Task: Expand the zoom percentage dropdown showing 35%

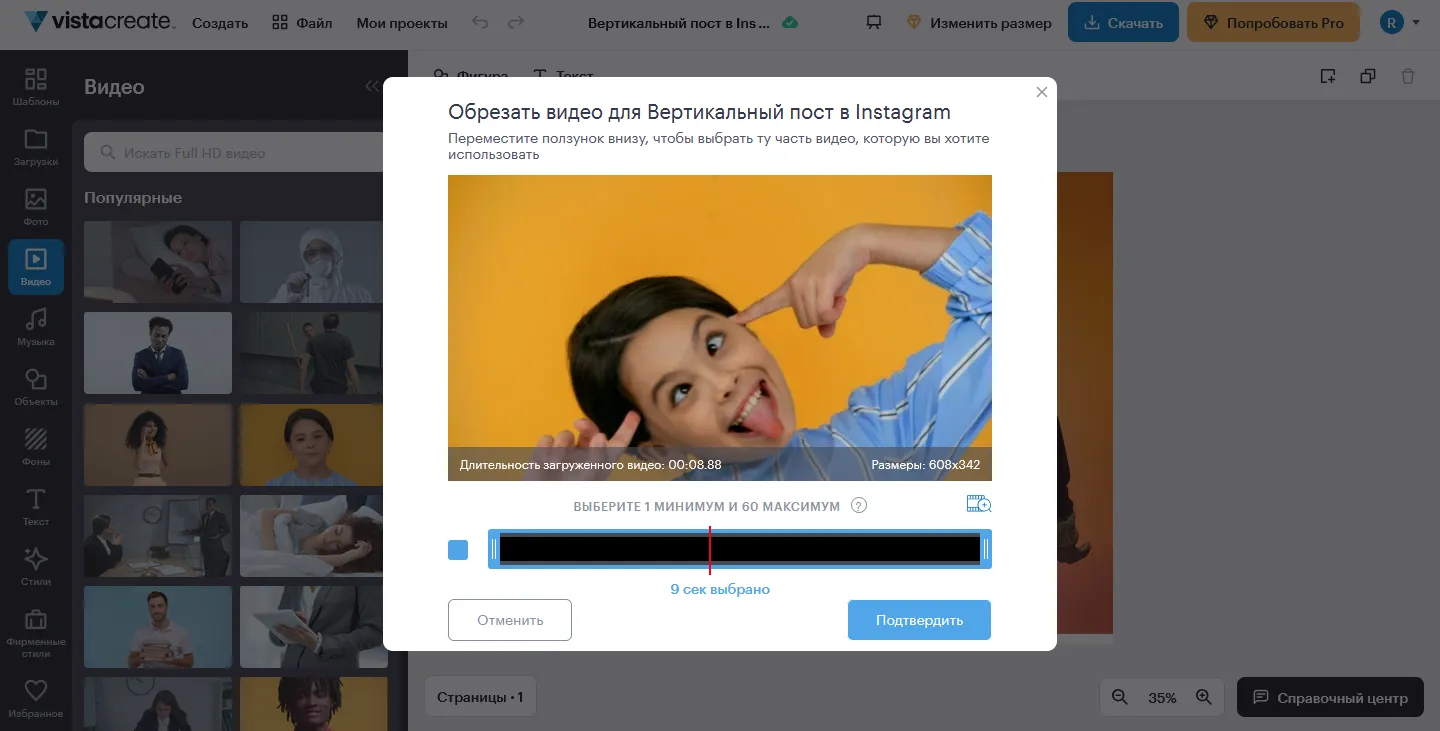Action: tap(1162, 697)
